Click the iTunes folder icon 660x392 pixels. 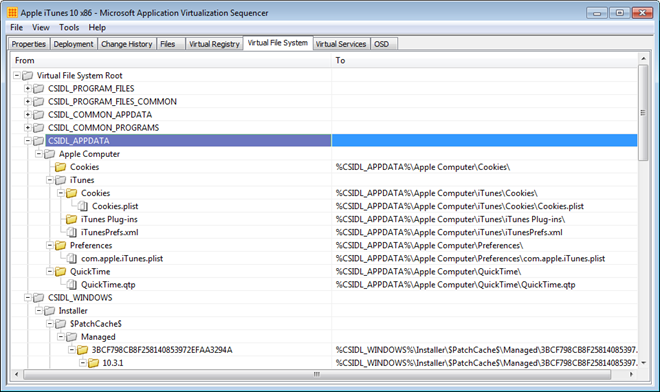tap(61, 180)
